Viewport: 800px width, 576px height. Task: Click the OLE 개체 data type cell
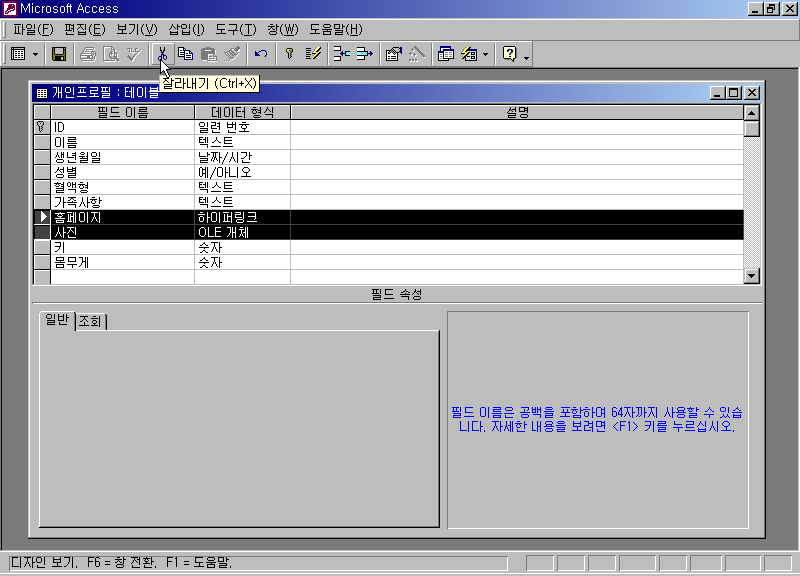[x=242, y=232]
